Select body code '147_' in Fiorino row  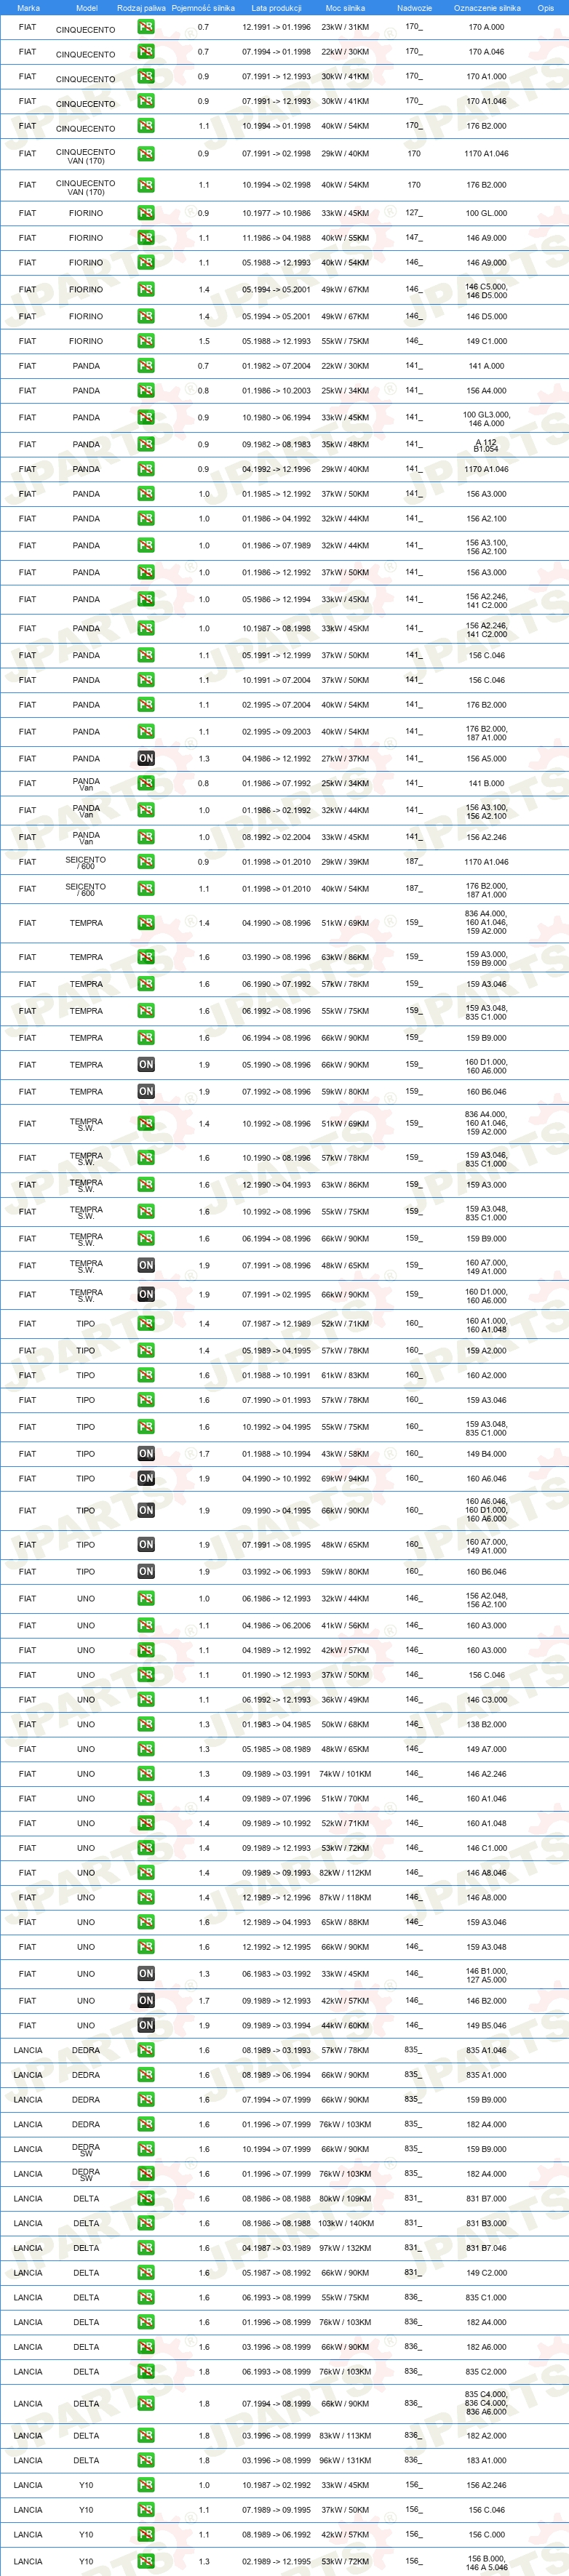(x=413, y=238)
